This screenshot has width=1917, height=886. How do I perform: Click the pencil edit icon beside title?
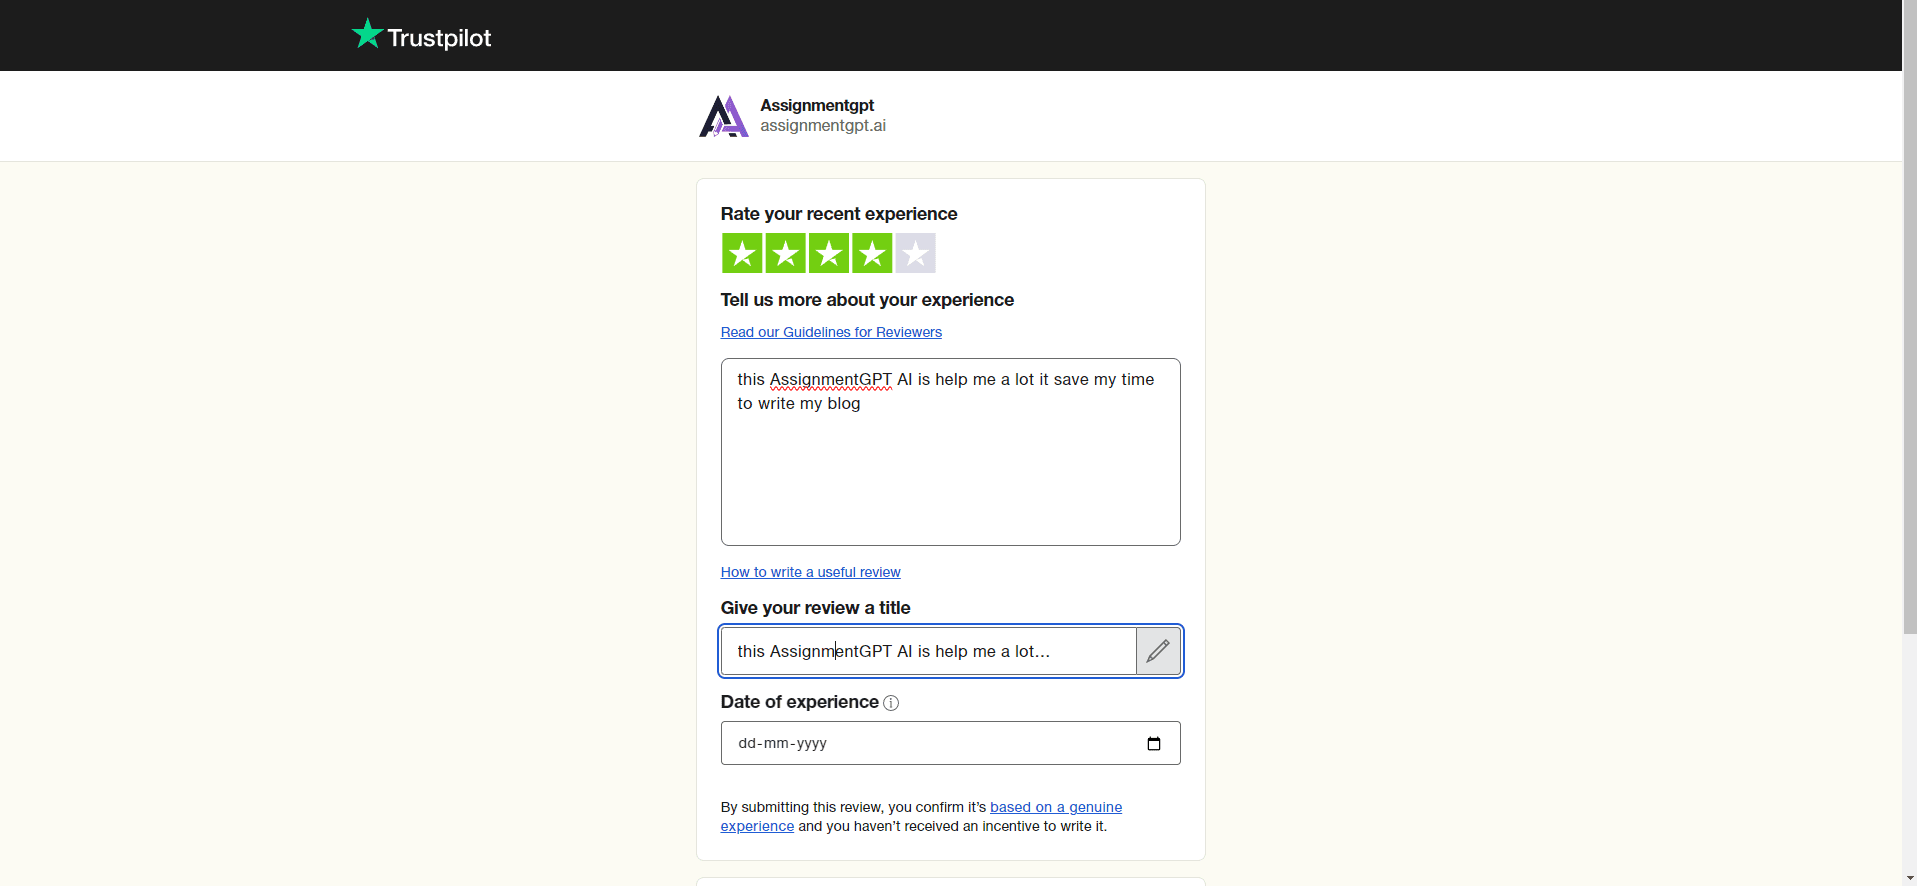click(x=1158, y=651)
